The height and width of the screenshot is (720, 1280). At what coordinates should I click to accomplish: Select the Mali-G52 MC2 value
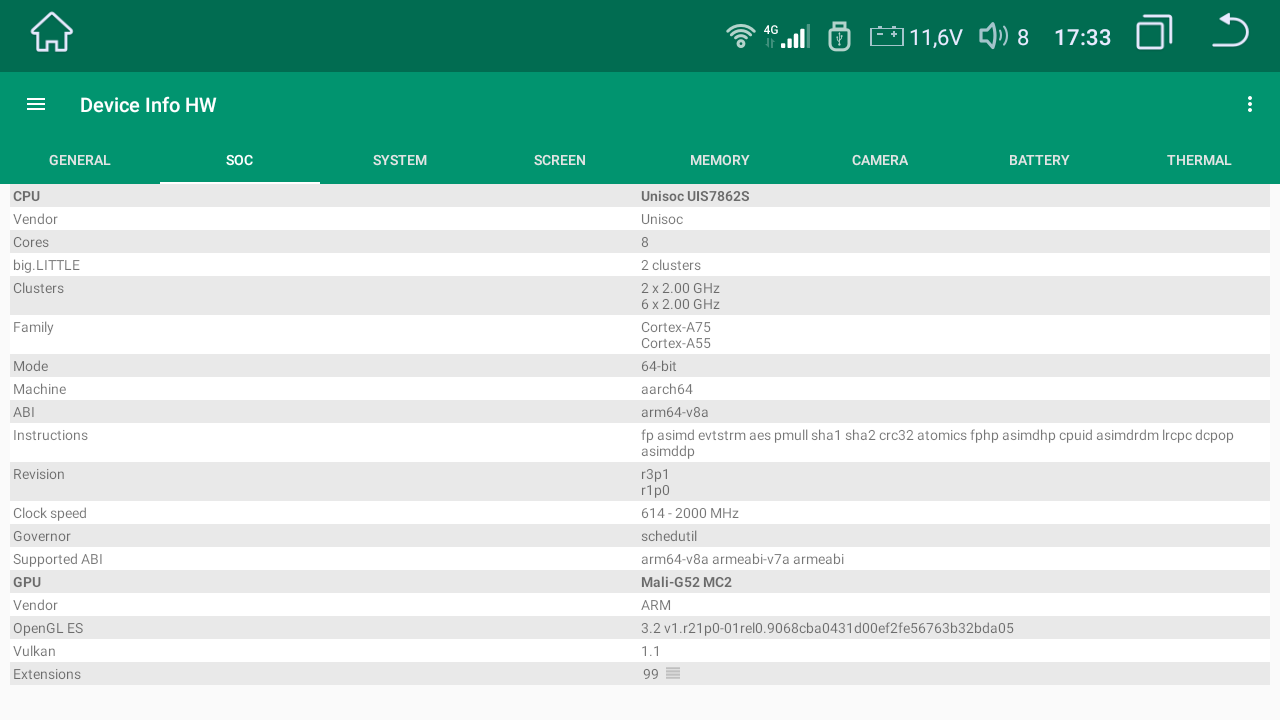coord(687,582)
